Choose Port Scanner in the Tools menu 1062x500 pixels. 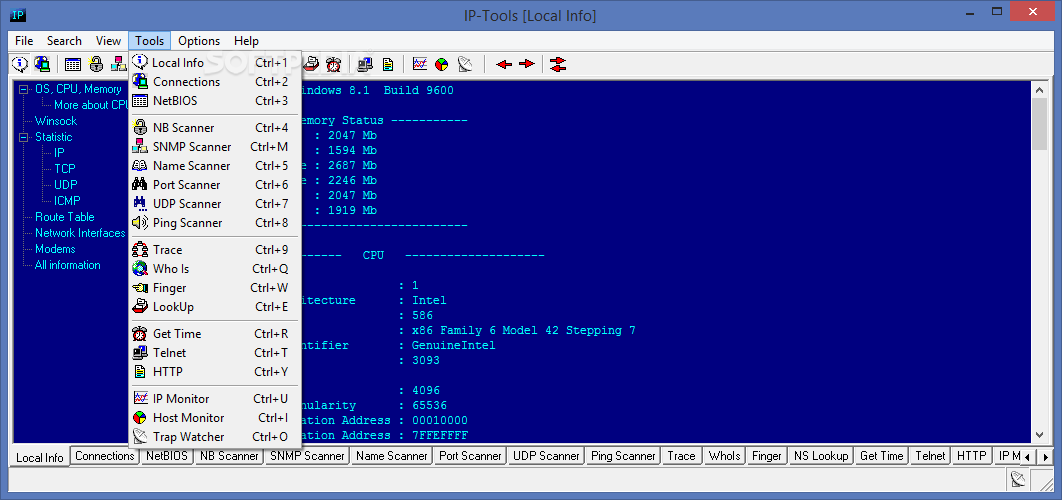215,184
